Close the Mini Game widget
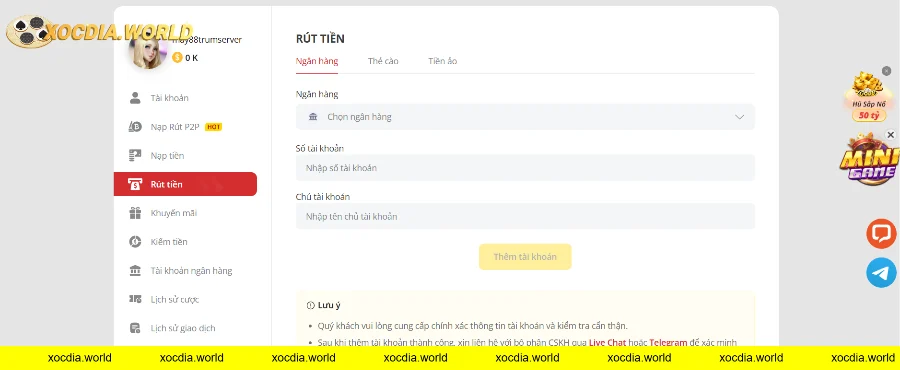The width and height of the screenshot is (900, 370). coord(890,135)
